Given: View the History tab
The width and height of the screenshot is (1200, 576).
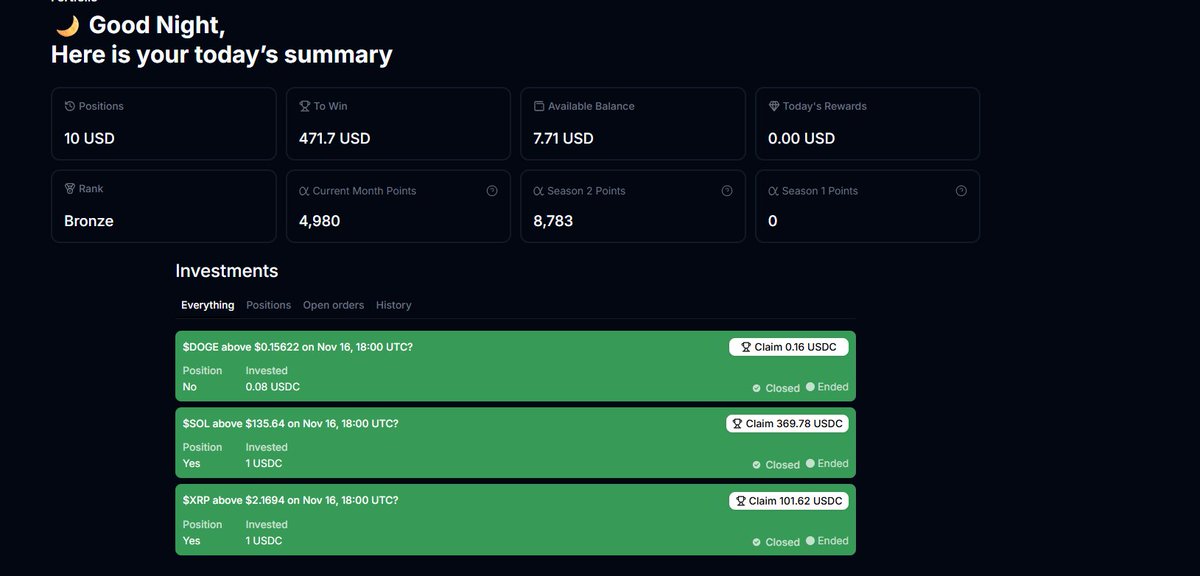Looking at the screenshot, I should pyautogui.click(x=394, y=305).
